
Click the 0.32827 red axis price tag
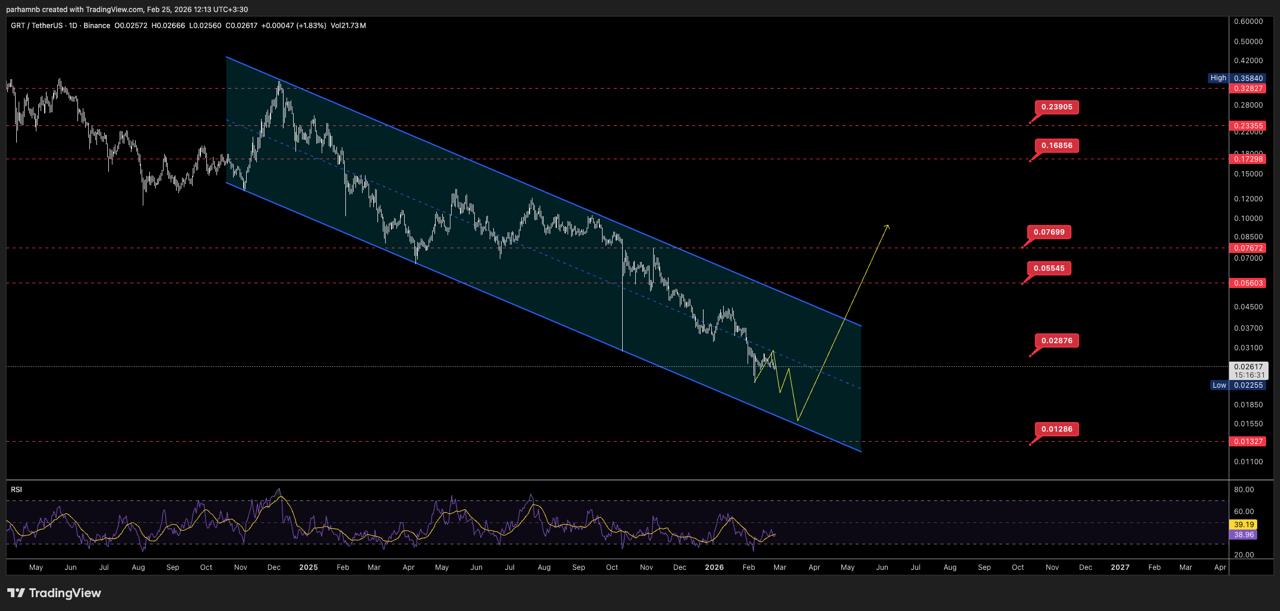coord(1250,89)
